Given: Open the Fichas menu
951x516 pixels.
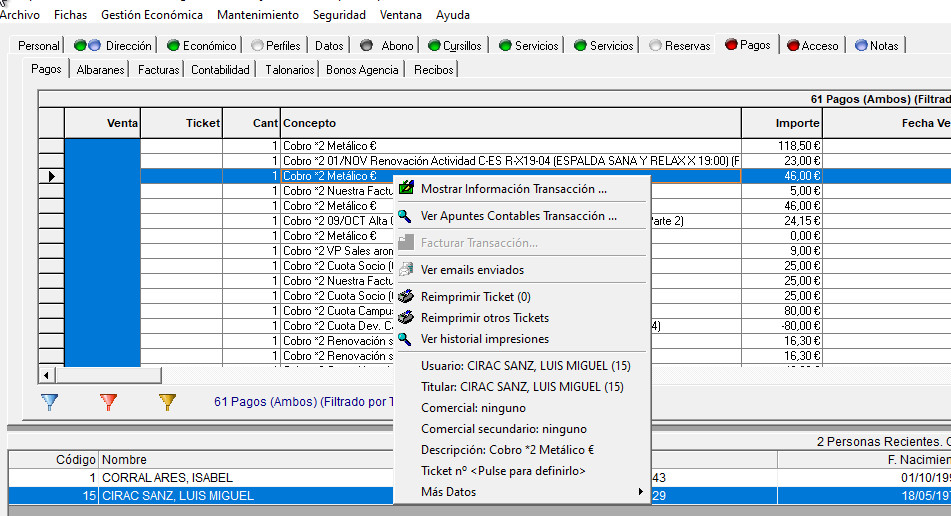Looking at the screenshot, I should 70,15.
